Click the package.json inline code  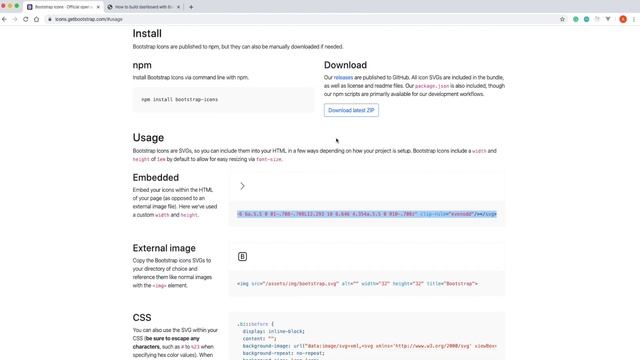point(432,86)
